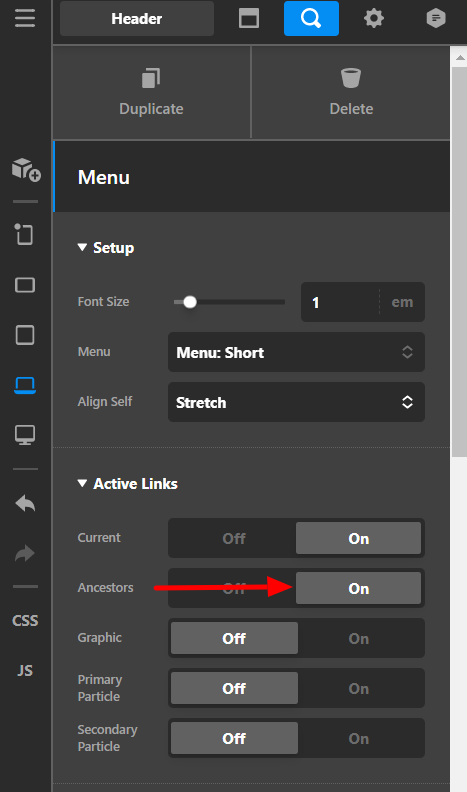Click the add element cube icon
This screenshot has width=467, height=792.
[26, 169]
